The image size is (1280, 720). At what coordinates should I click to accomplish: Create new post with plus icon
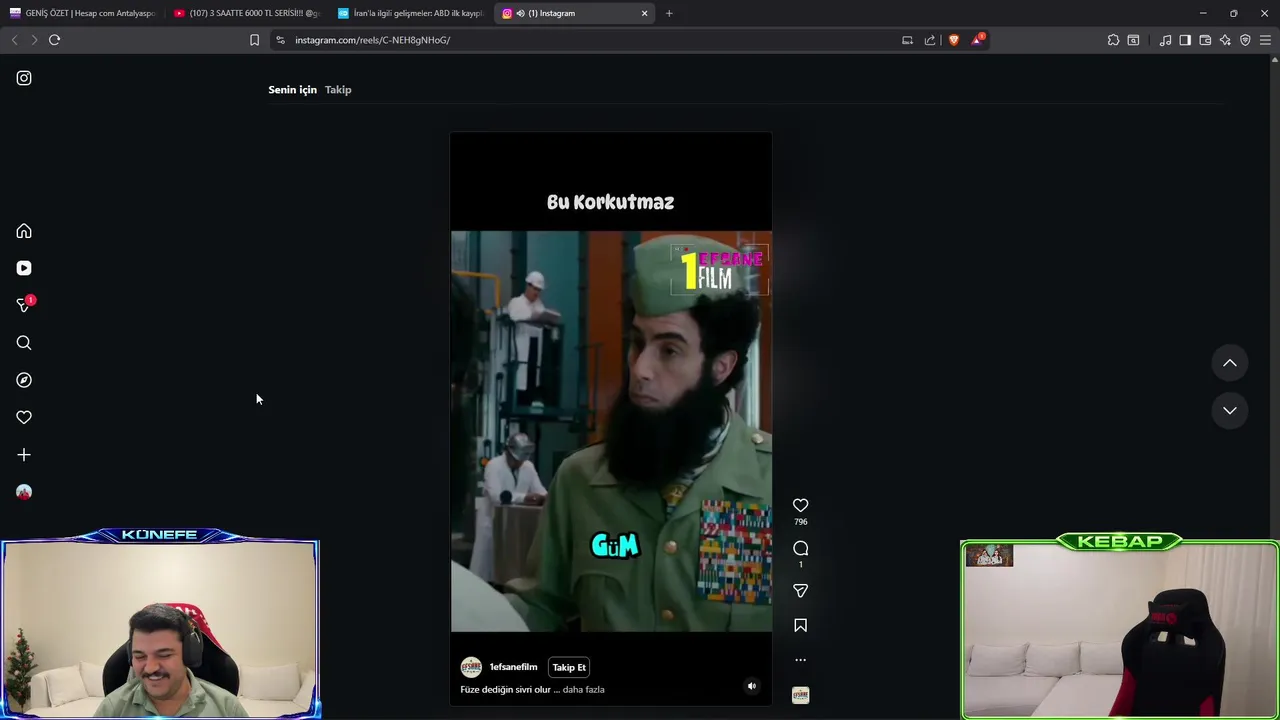pos(24,455)
